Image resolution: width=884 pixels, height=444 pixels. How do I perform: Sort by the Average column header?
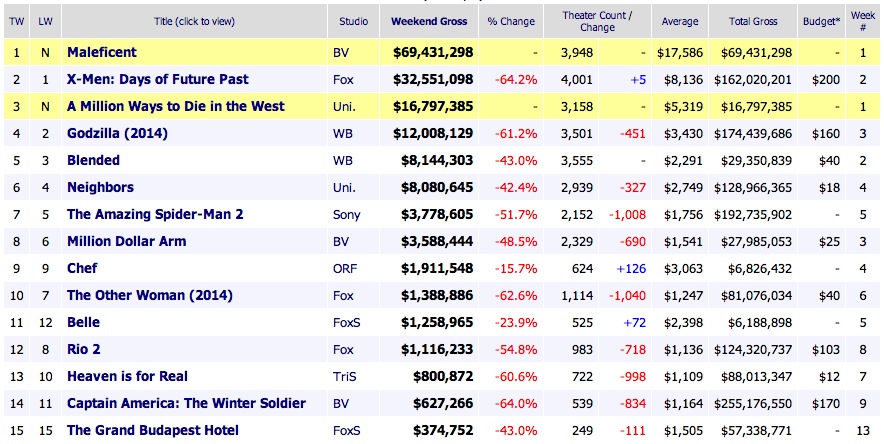[680, 21]
